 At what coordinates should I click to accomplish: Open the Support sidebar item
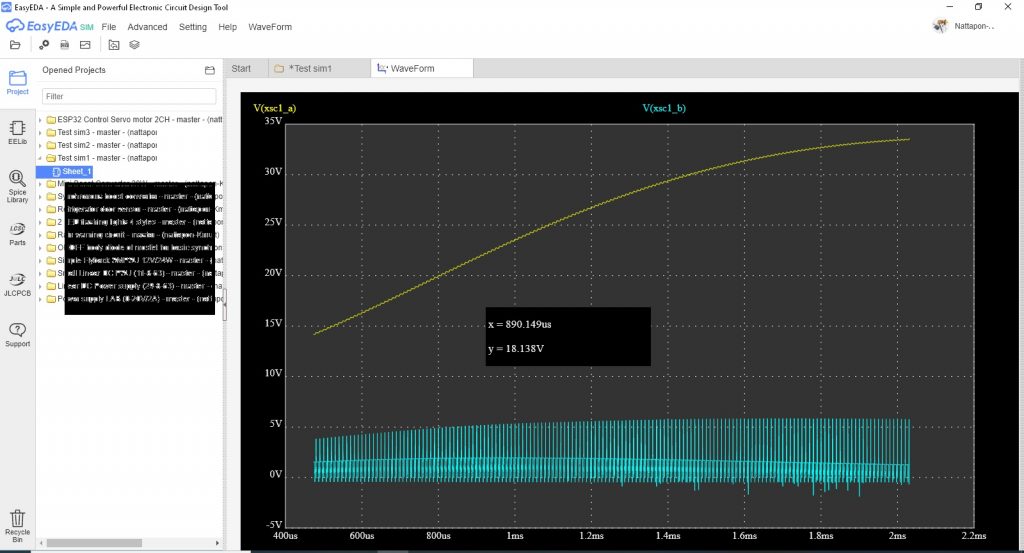[x=18, y=335]
